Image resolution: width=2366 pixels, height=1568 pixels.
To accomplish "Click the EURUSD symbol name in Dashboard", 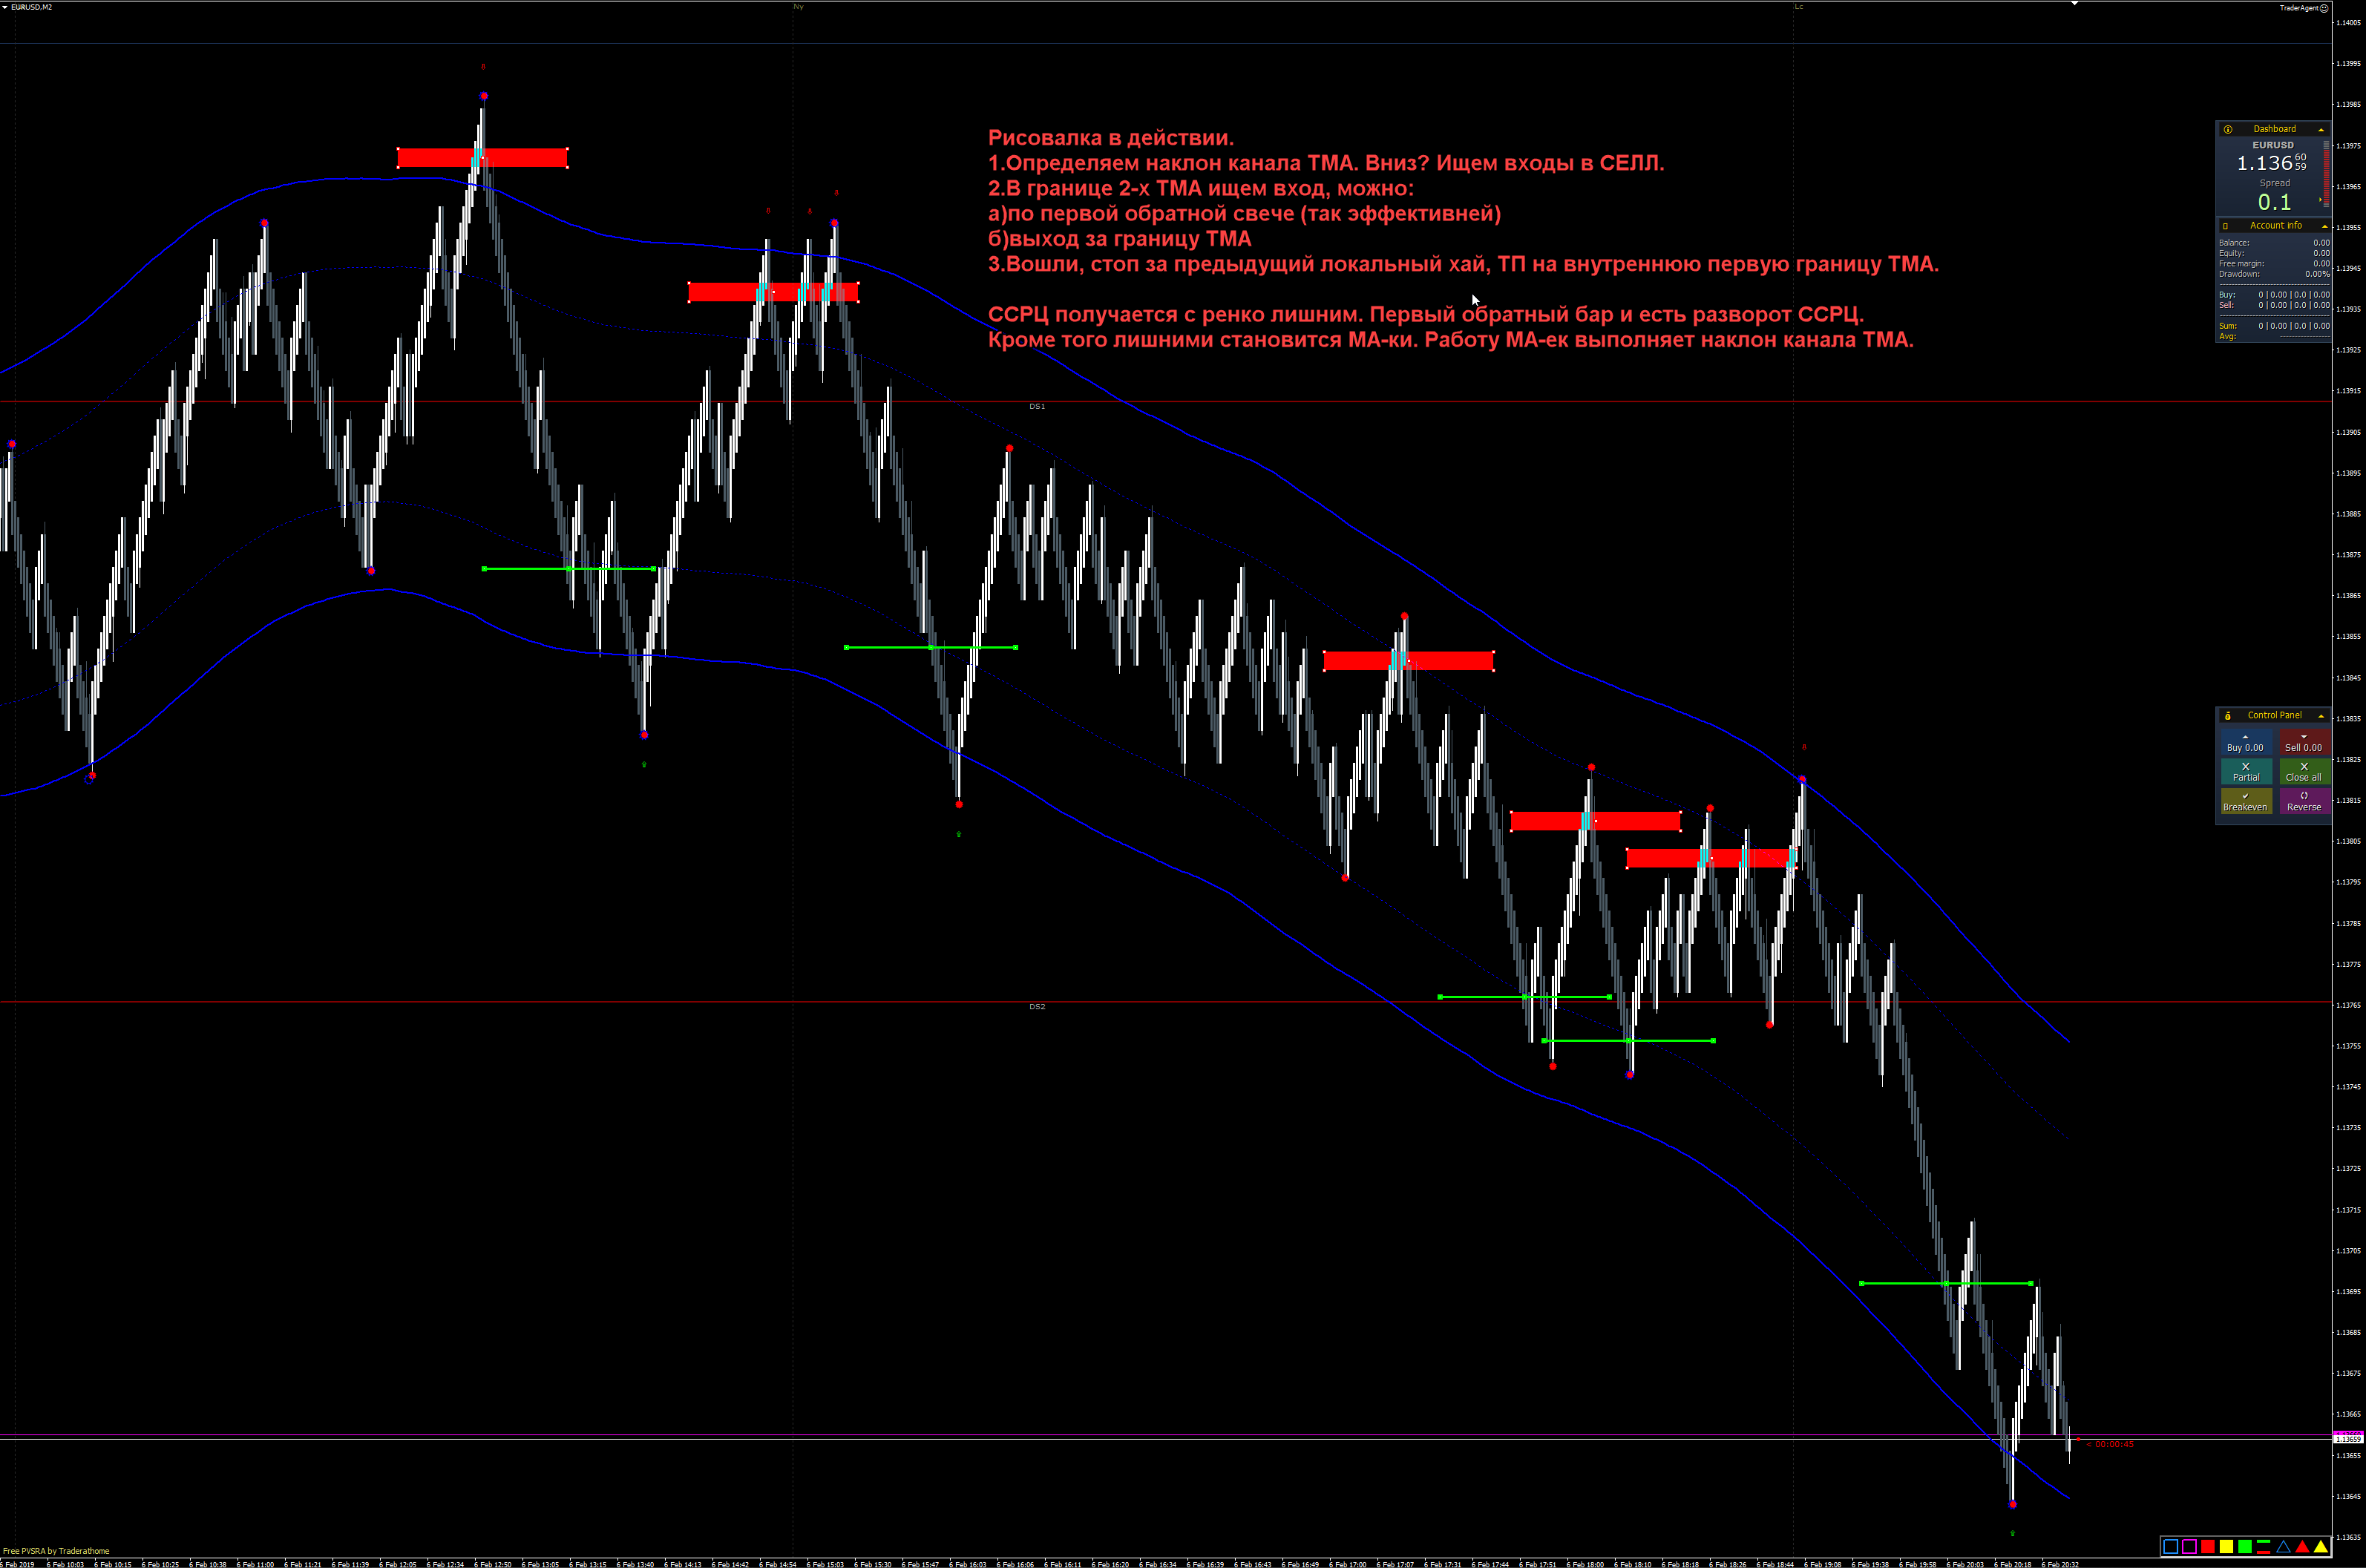I will pos(2273,145).
